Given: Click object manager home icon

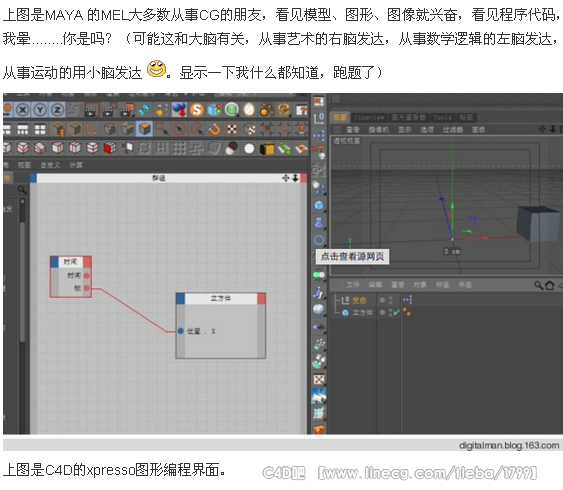Looking at the screenshot, I should tap(549, 285).
